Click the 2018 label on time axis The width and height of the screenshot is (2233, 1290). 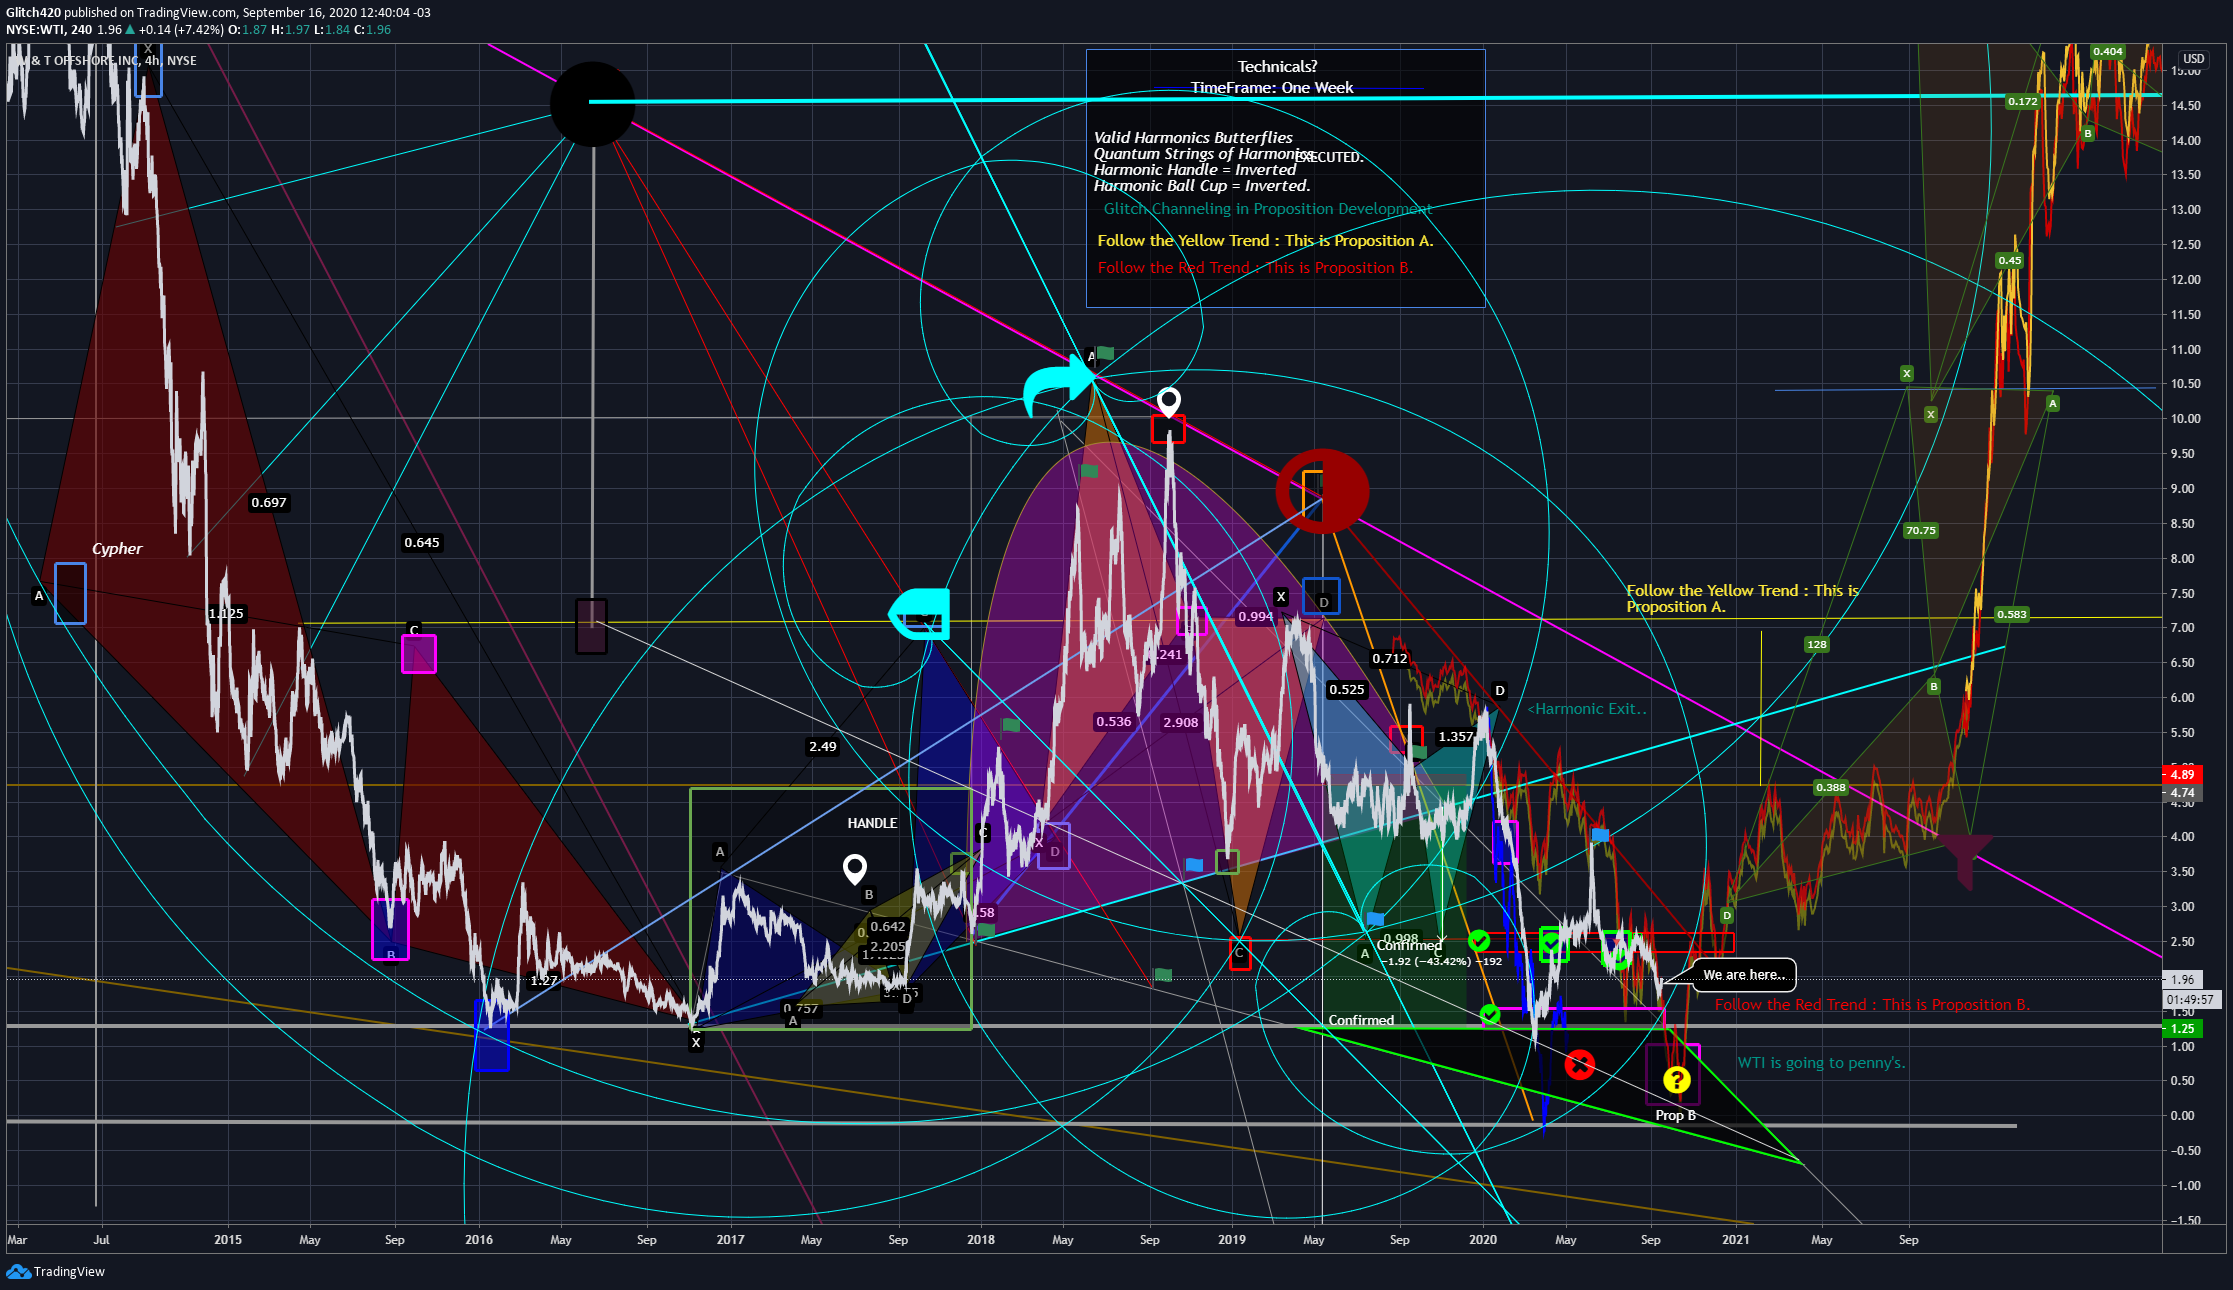(x=981, y=1240)
